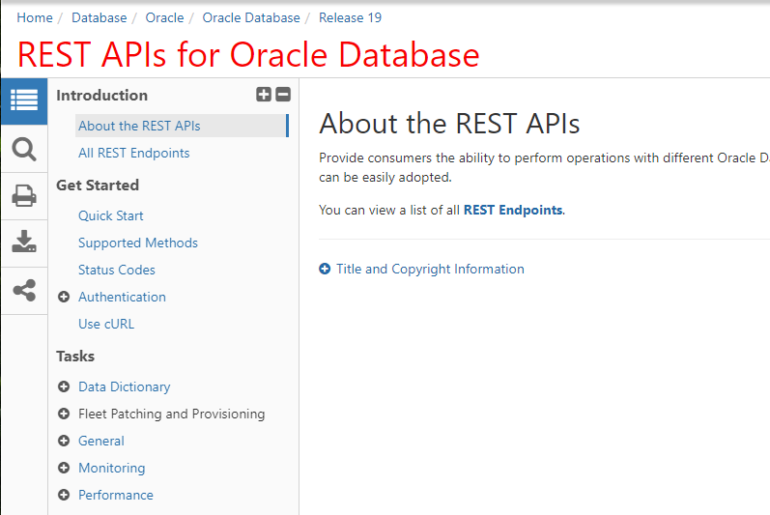Open the Quick Start topic
This screenshot has height=515, width=770.
click(x=110, y=216)
